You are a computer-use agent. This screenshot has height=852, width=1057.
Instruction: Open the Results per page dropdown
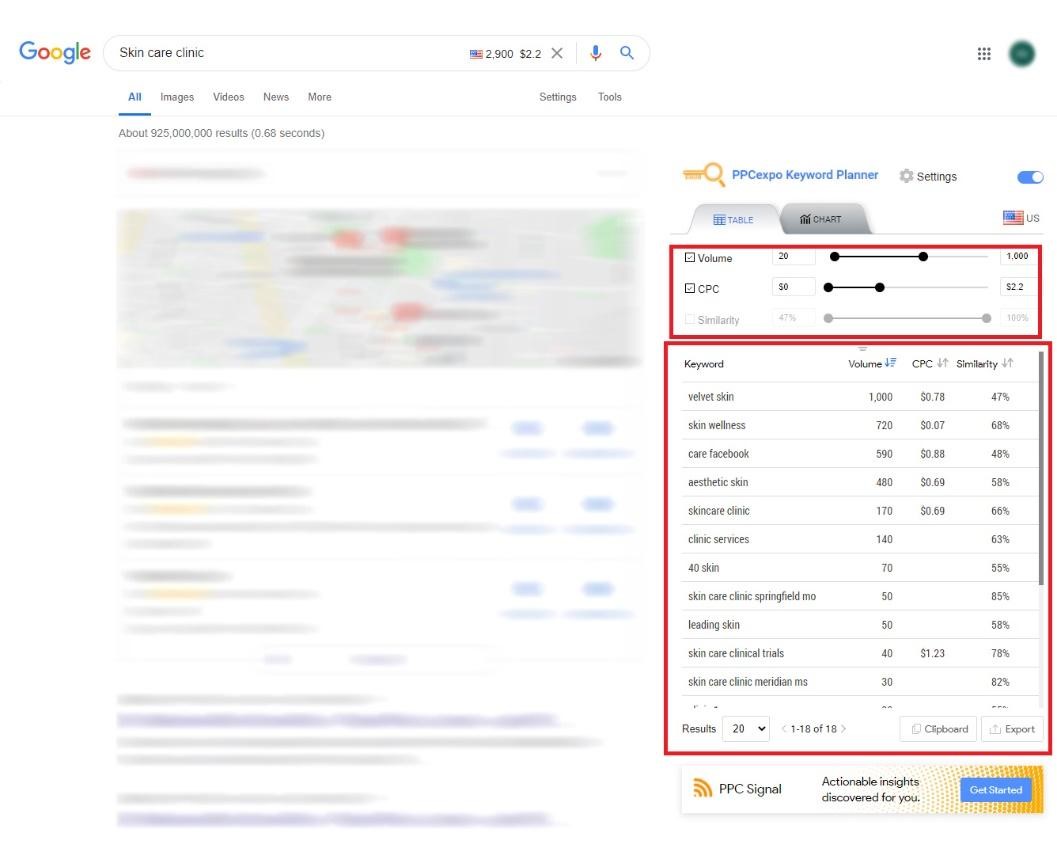click(x=746, y=729)
